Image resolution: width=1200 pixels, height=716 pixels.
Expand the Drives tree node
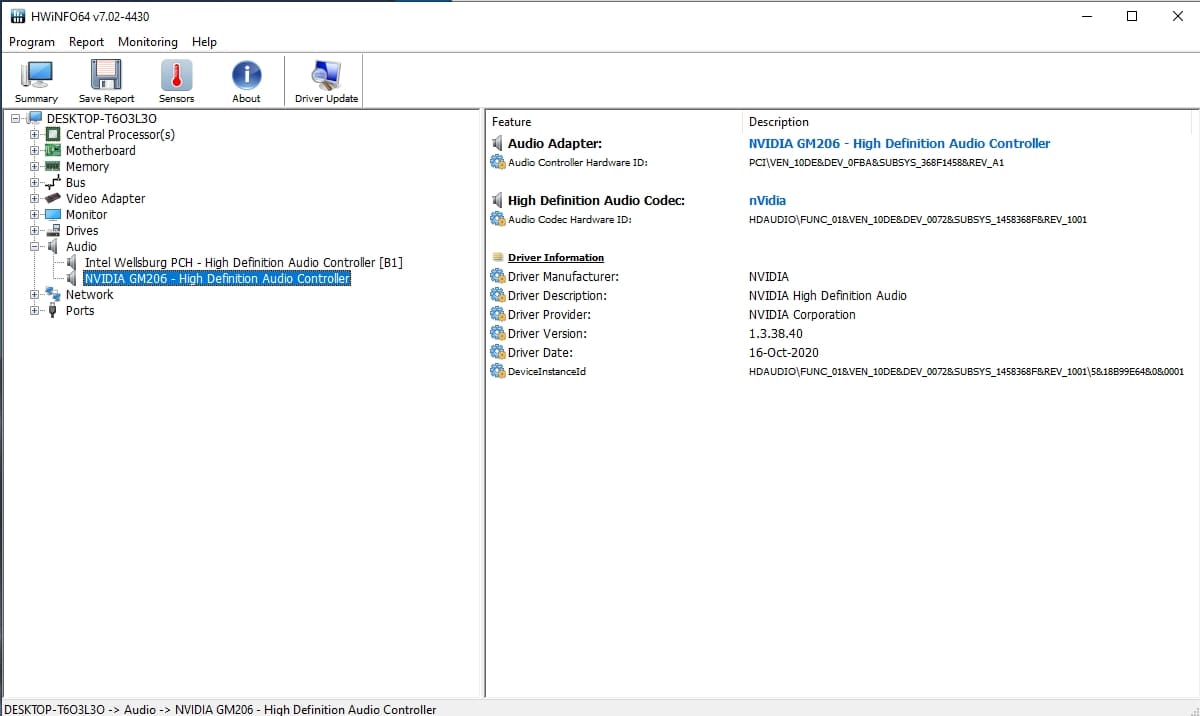(x=35, y=230)
